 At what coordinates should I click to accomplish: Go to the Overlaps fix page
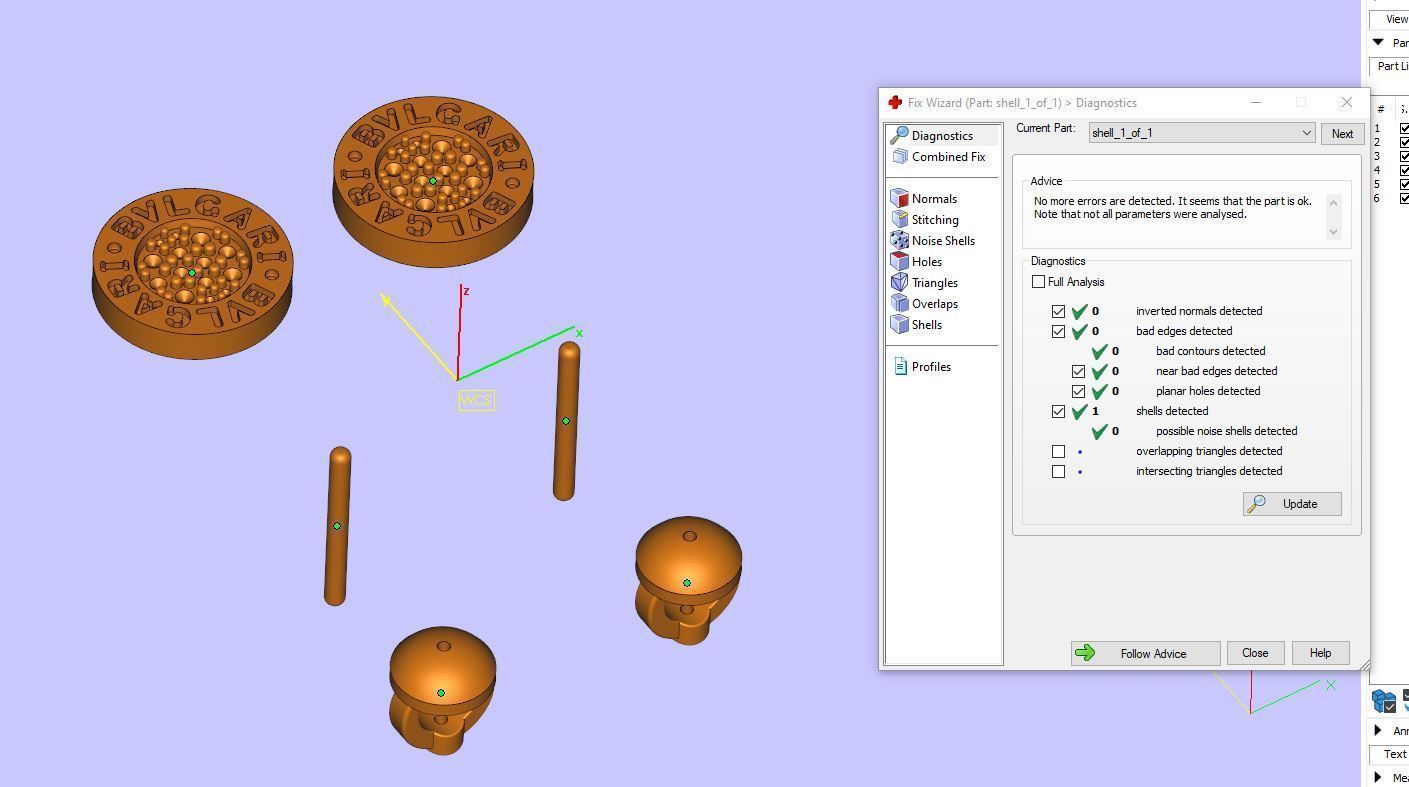pos(925,304)
